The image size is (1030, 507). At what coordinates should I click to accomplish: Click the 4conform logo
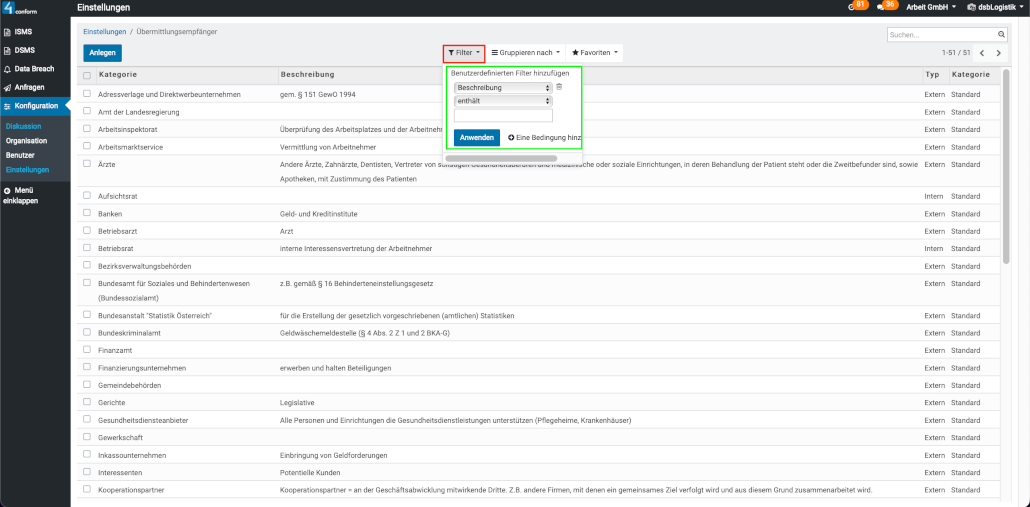22,8
